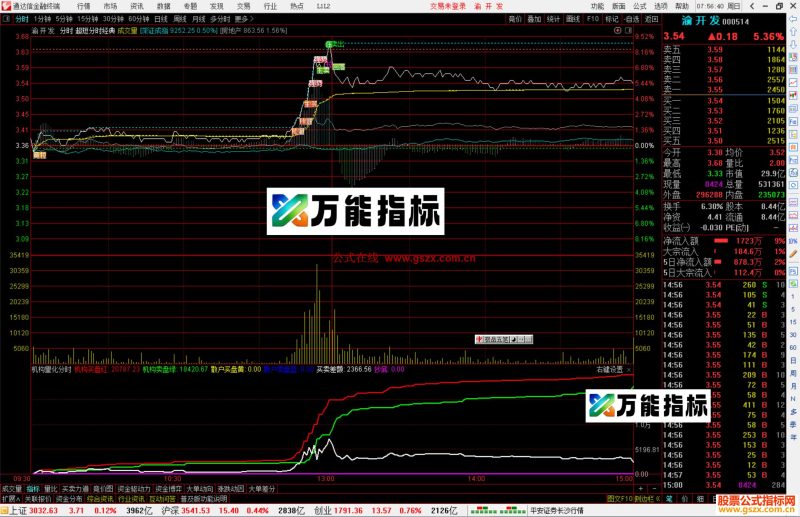
Task: Click the 竞价 button above the chart
Action: [x=515, y=19]
